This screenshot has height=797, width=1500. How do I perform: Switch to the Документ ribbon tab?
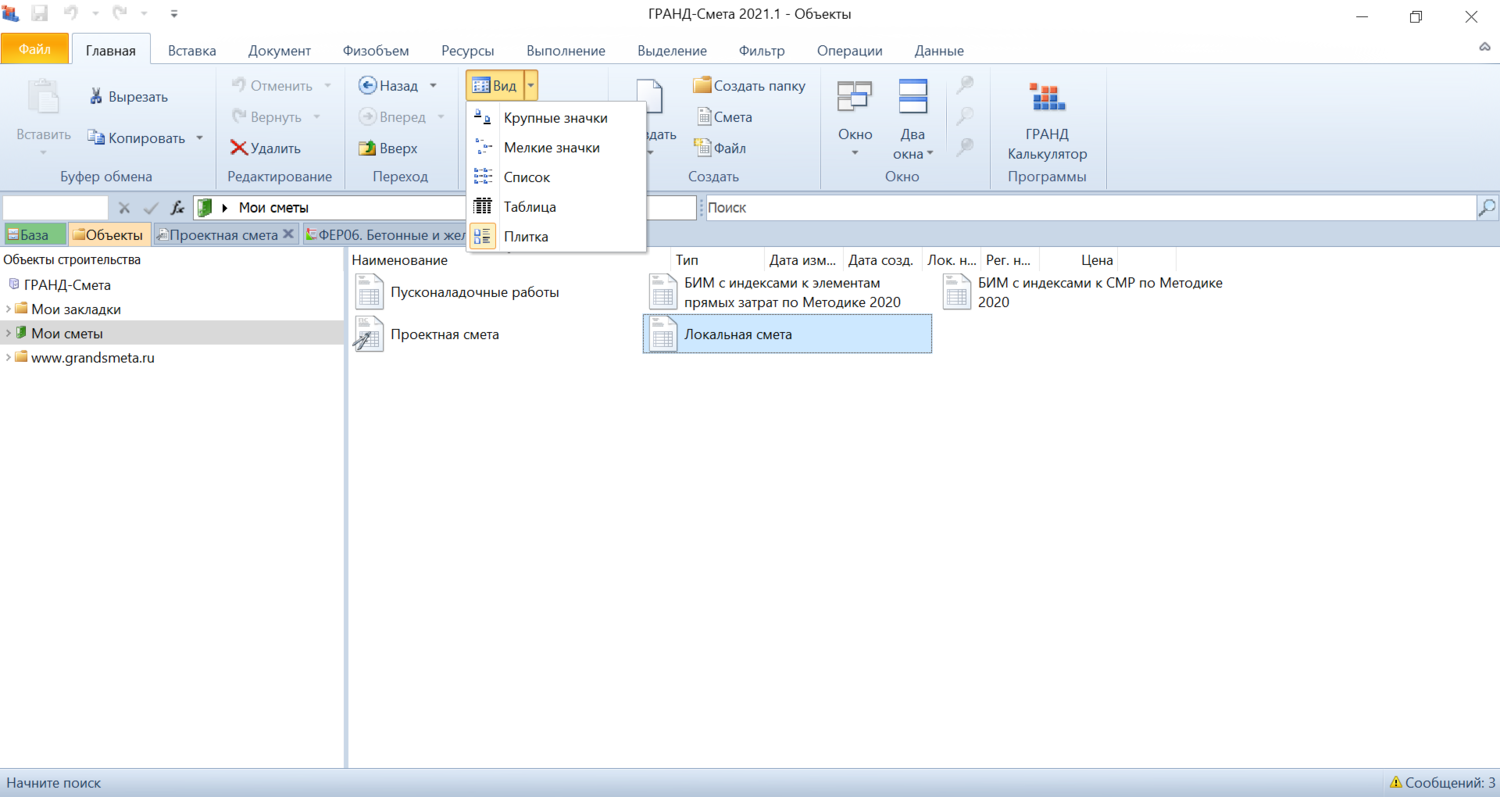click(279, 50)
